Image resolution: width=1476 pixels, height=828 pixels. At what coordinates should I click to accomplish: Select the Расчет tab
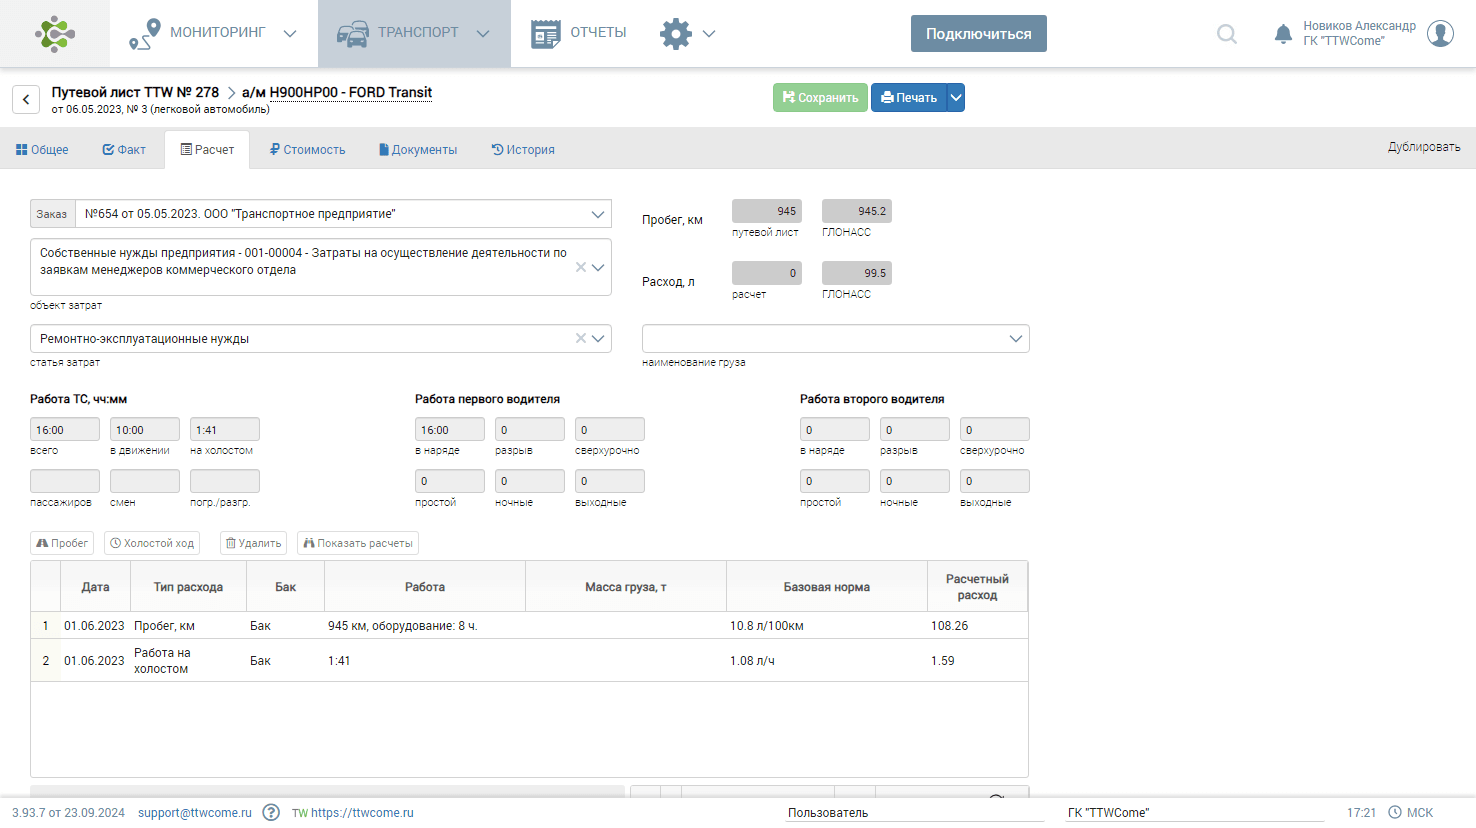[207, 149]
